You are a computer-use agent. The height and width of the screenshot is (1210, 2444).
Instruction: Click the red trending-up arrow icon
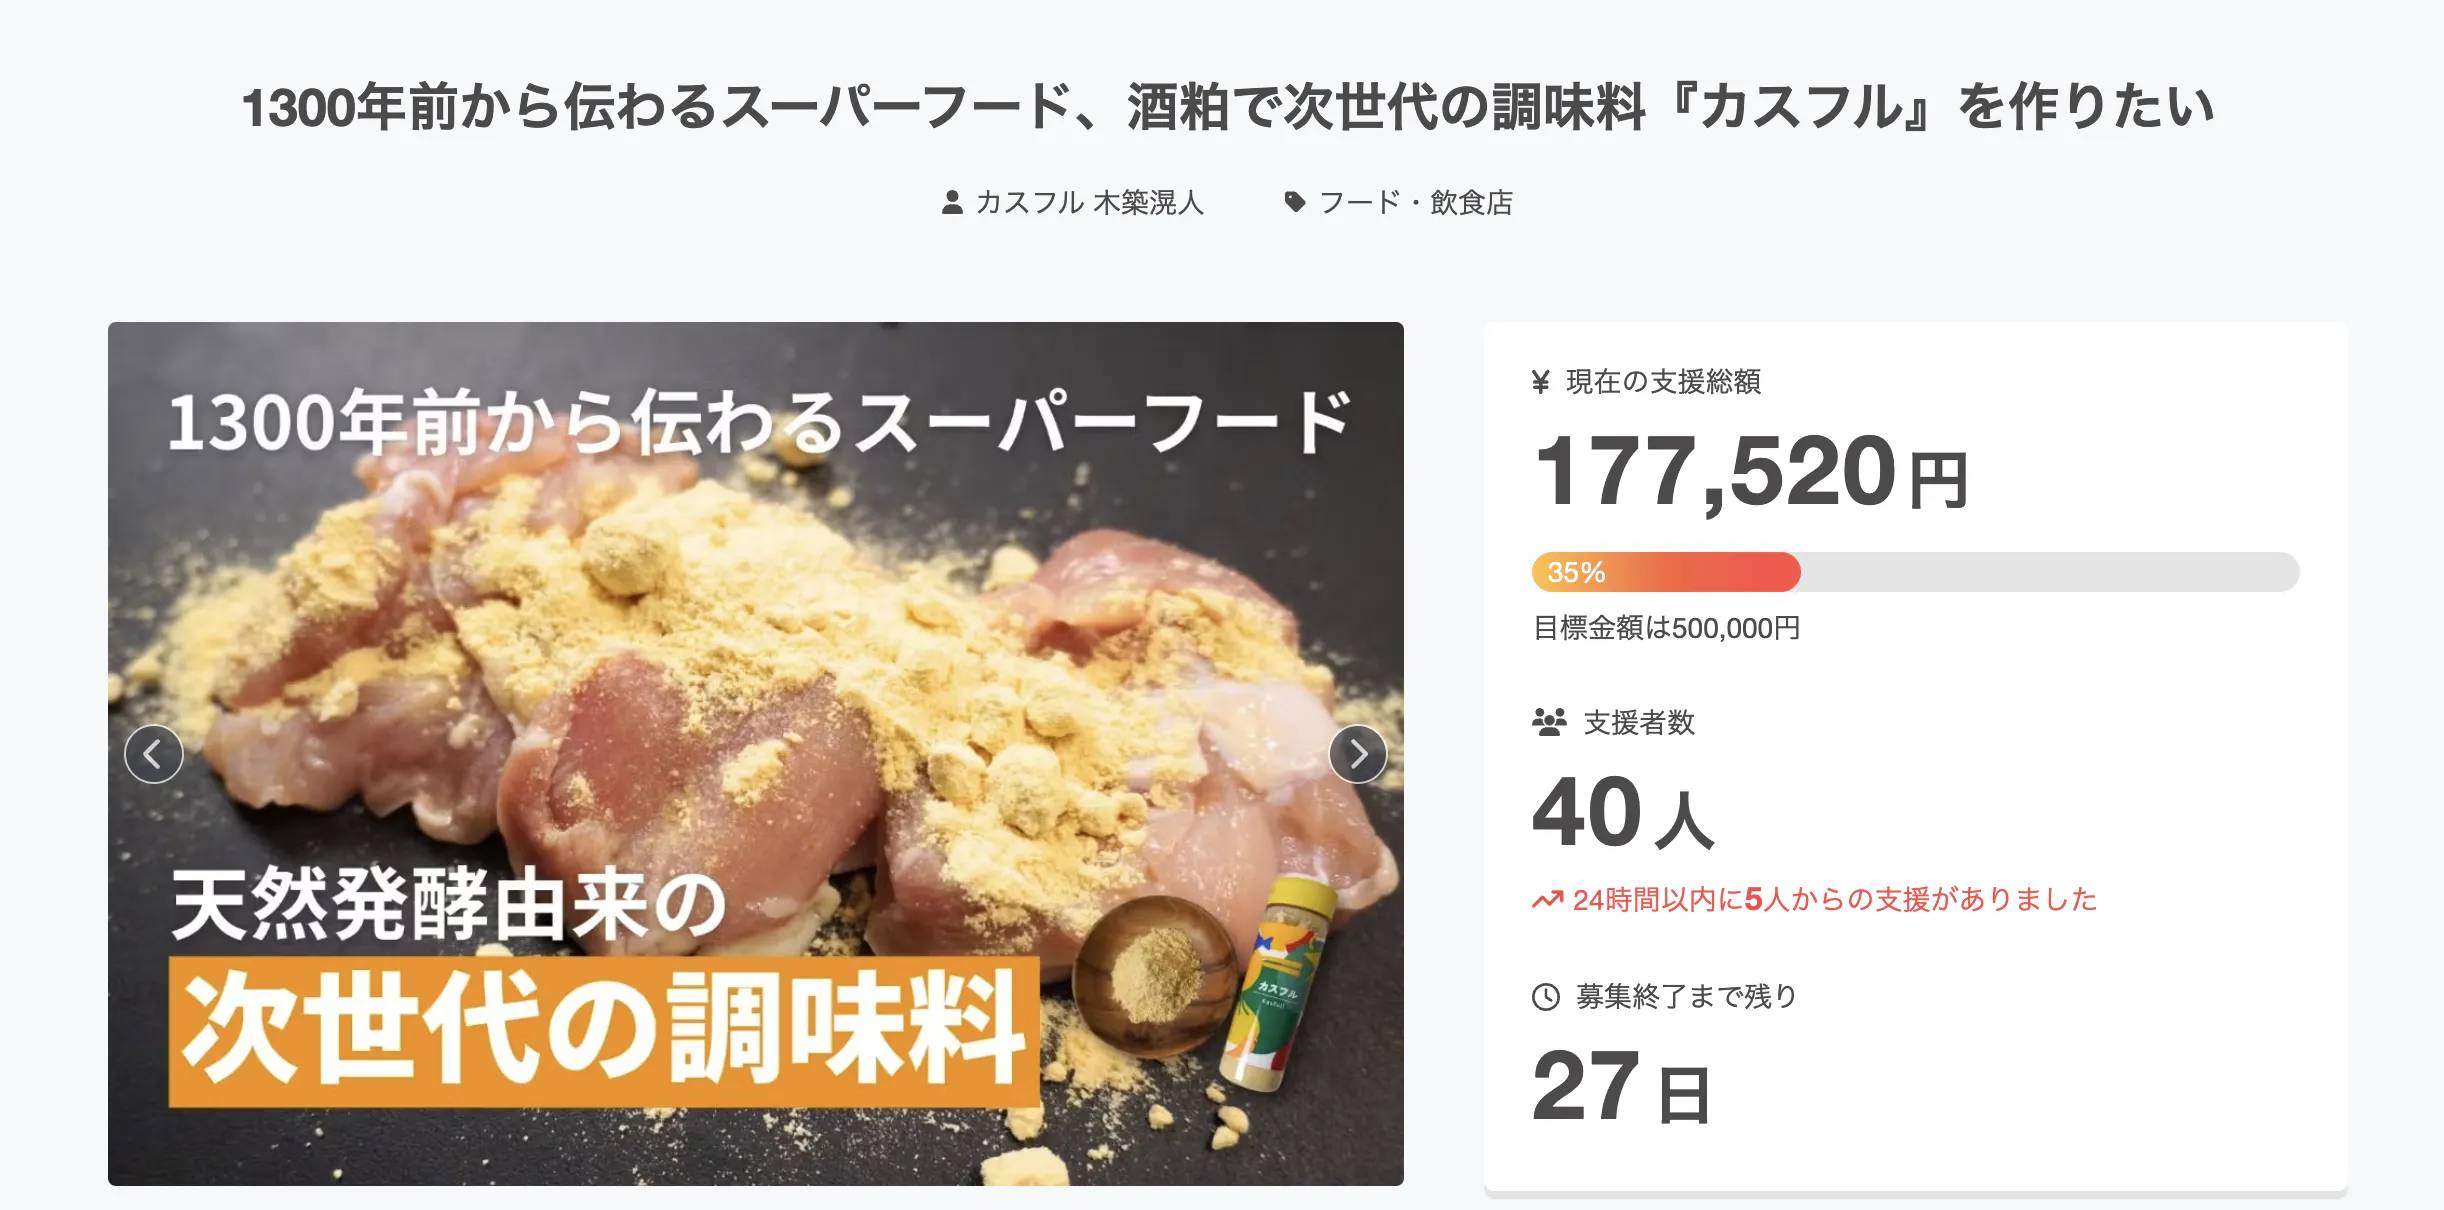(1547, 900)
